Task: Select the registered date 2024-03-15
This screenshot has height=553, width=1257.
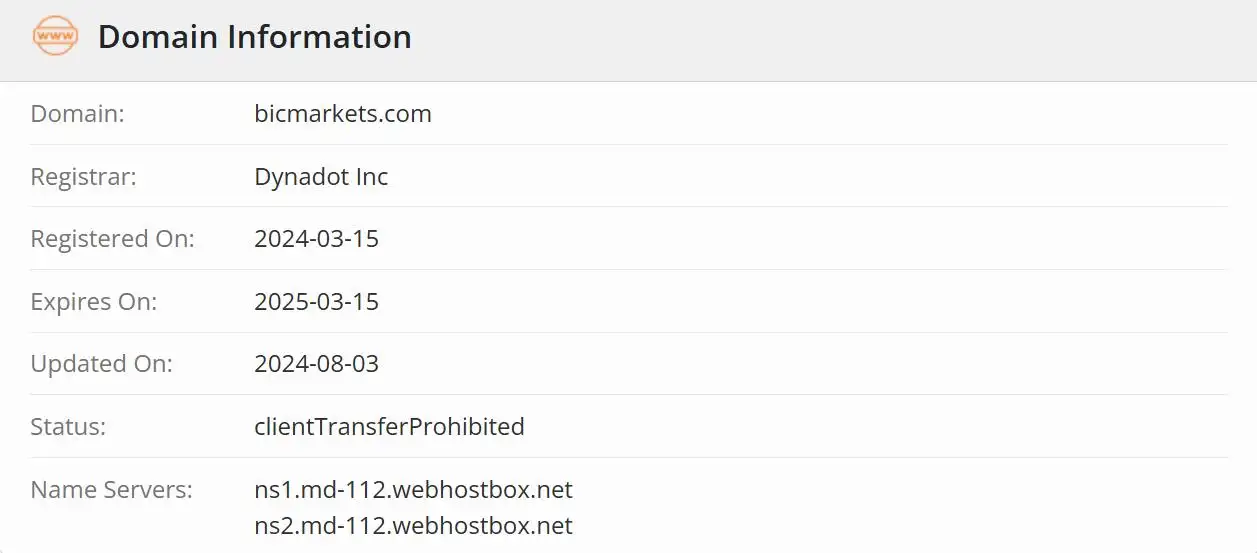Action: 316,239
